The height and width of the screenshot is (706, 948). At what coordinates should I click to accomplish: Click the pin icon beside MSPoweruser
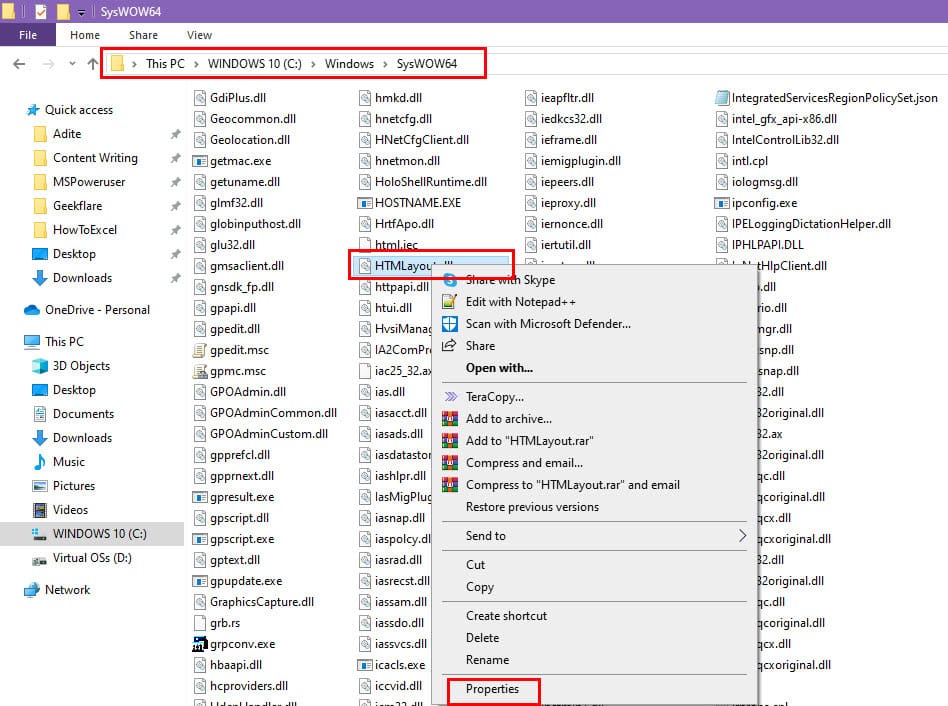click(175, 182)
